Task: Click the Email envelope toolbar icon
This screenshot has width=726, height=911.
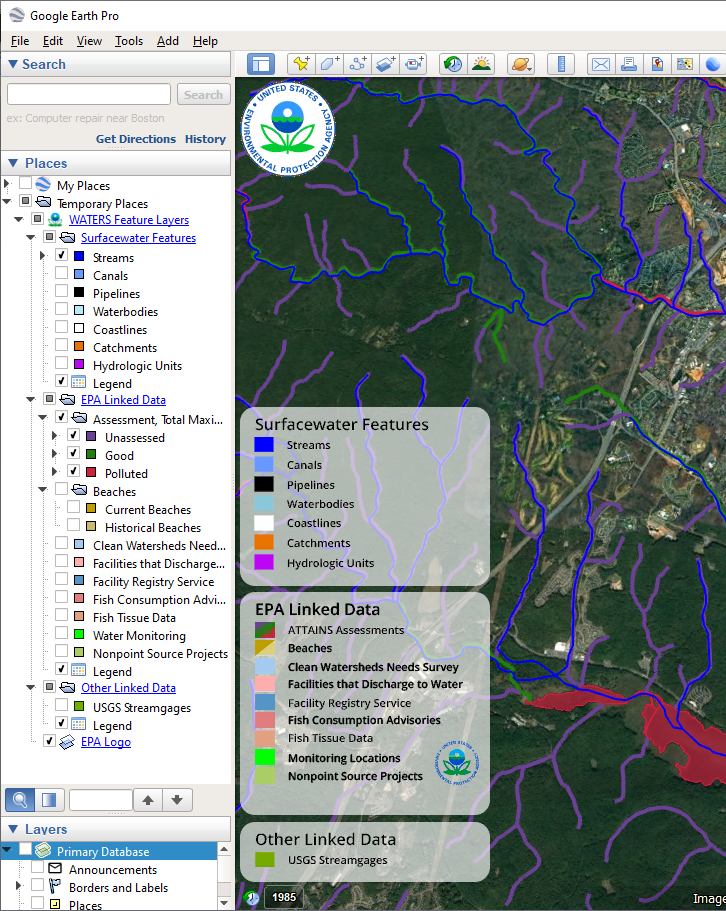Action: point(601,64)
